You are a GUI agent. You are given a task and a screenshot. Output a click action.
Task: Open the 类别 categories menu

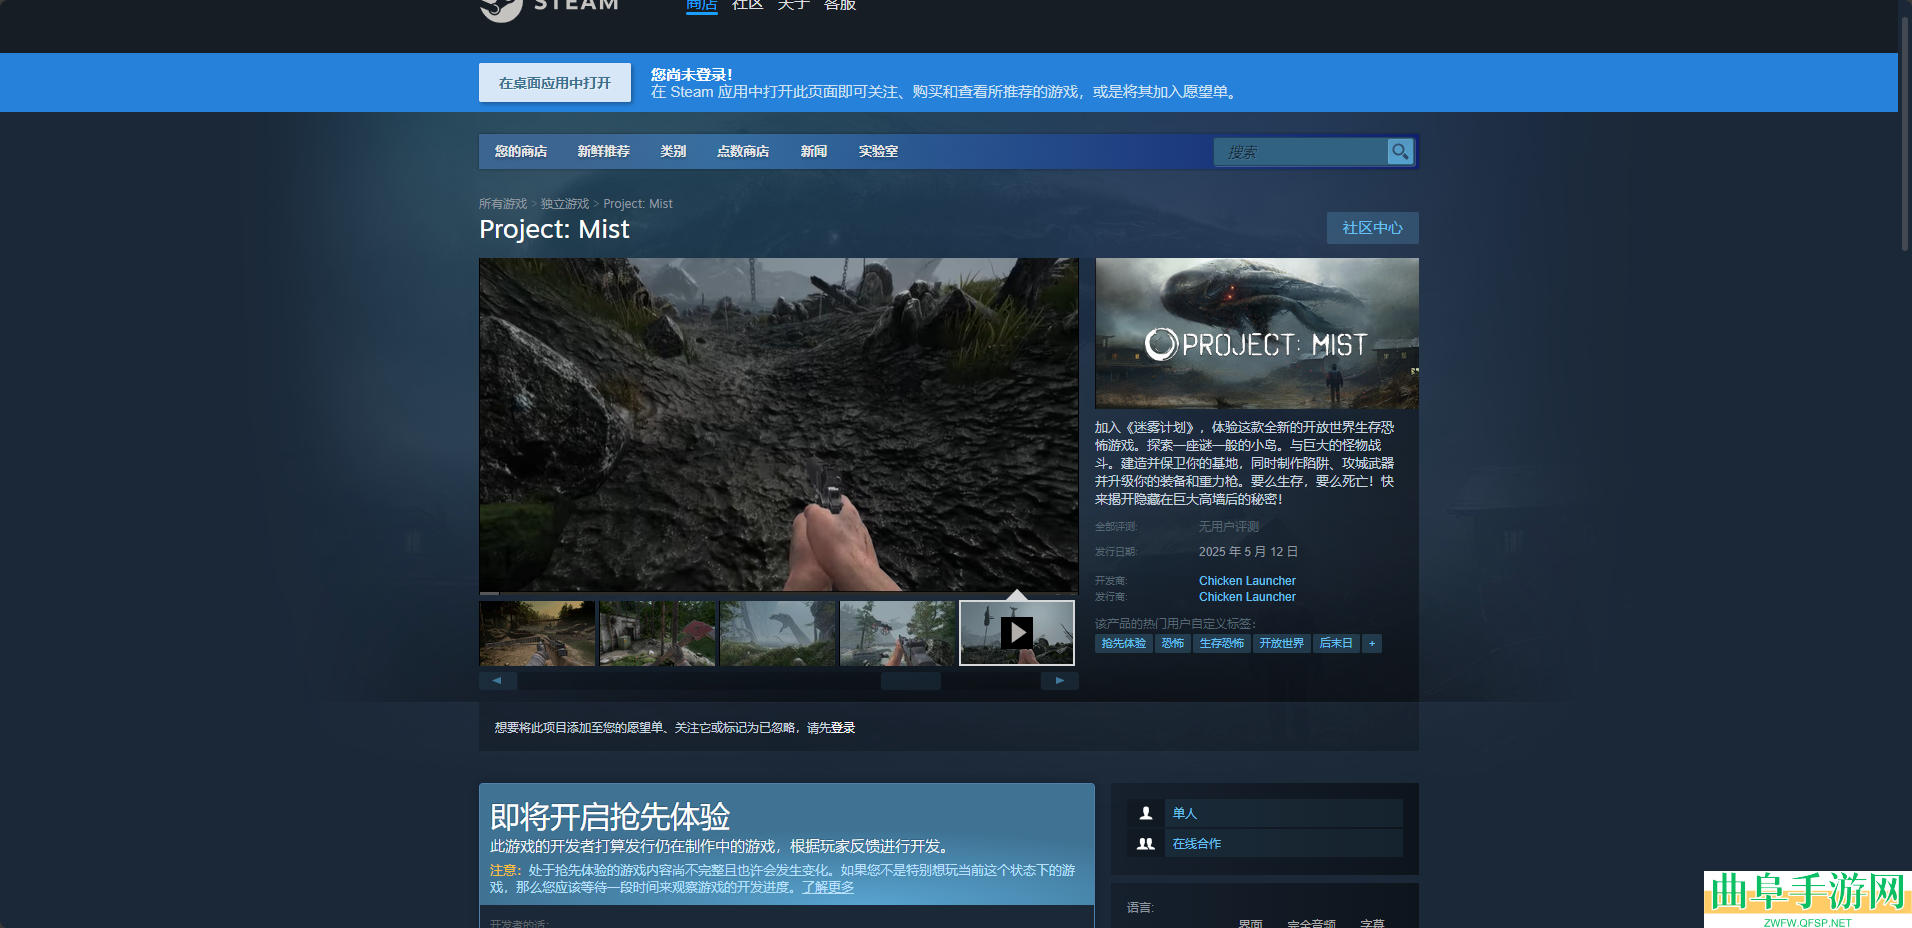click(673, 151)
